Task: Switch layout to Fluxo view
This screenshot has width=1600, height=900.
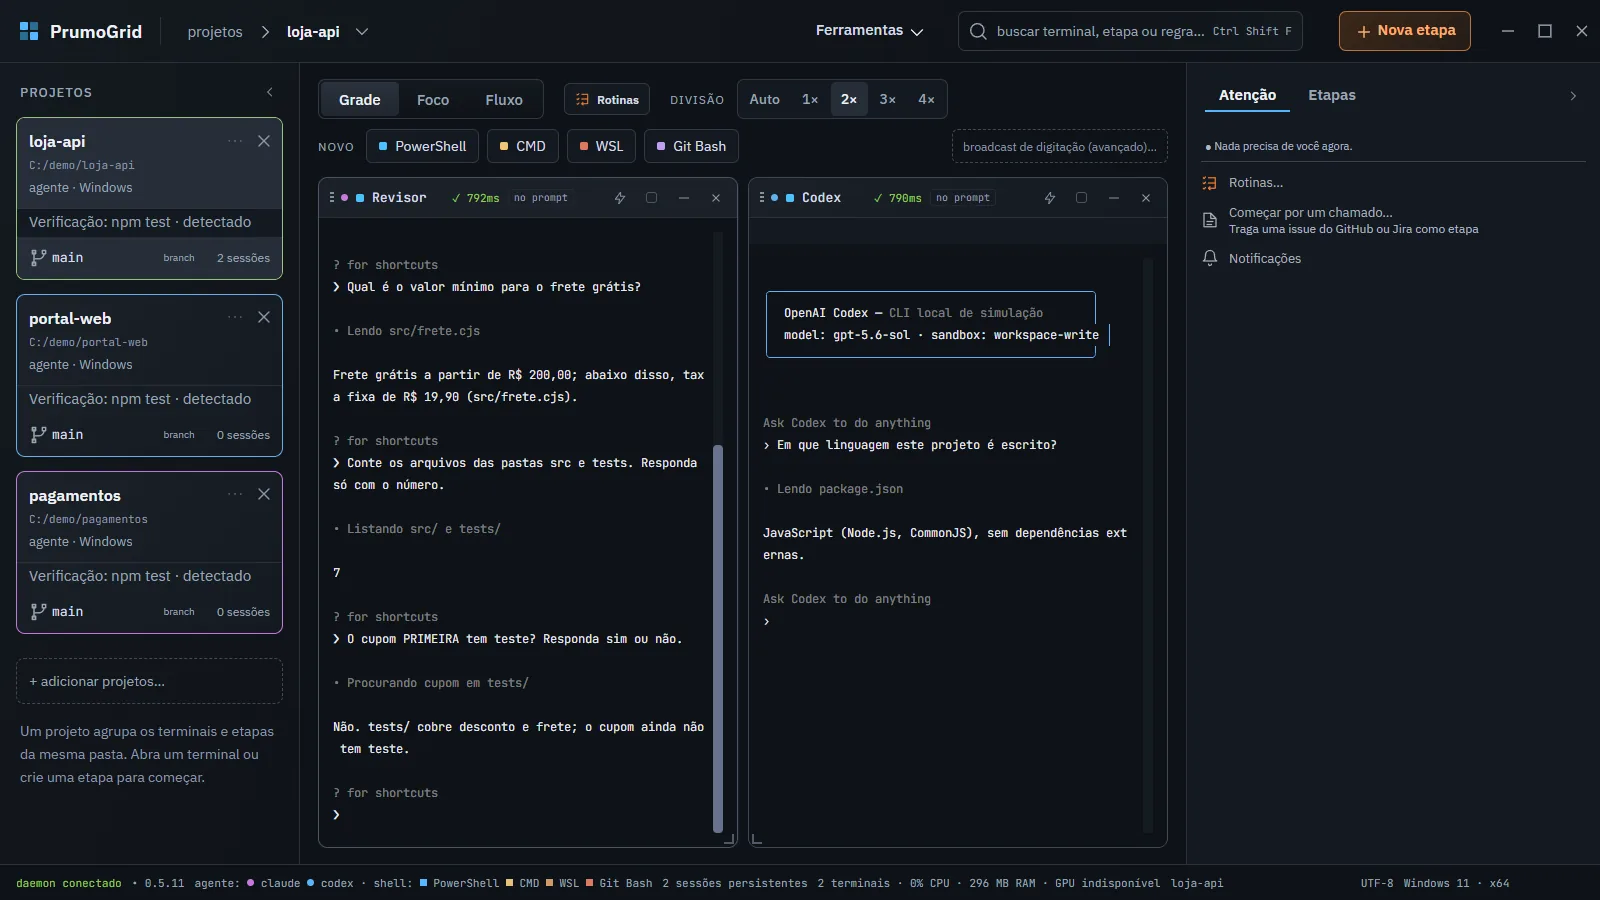Action: click(x=504, y=100)
